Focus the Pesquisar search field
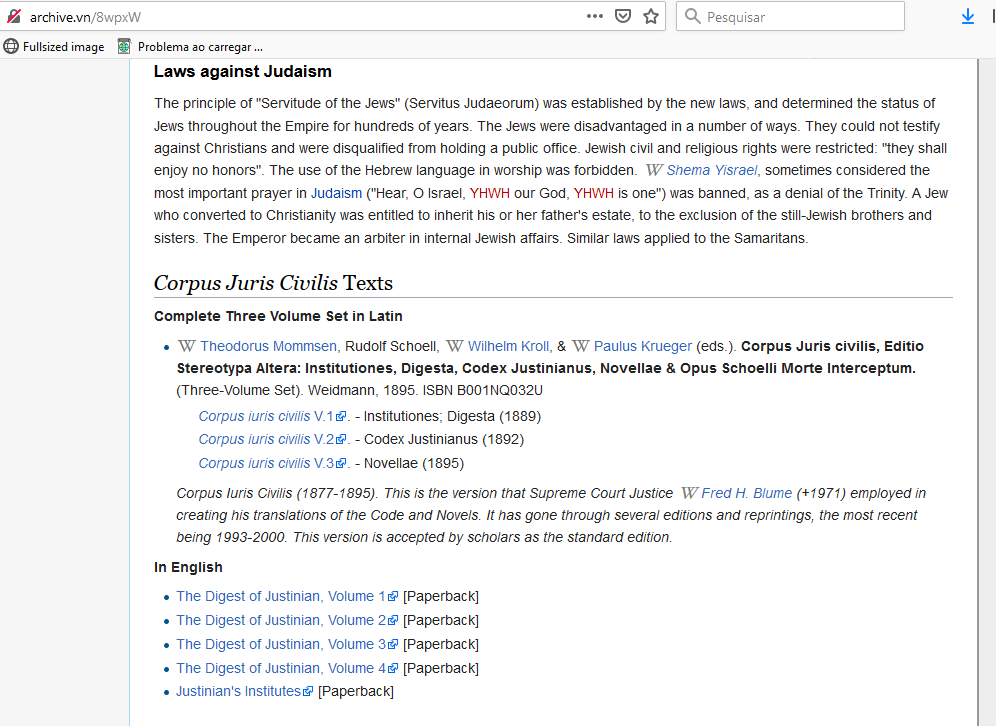The width and height of the screenshot is (996, 726). (x=800, y=17)
